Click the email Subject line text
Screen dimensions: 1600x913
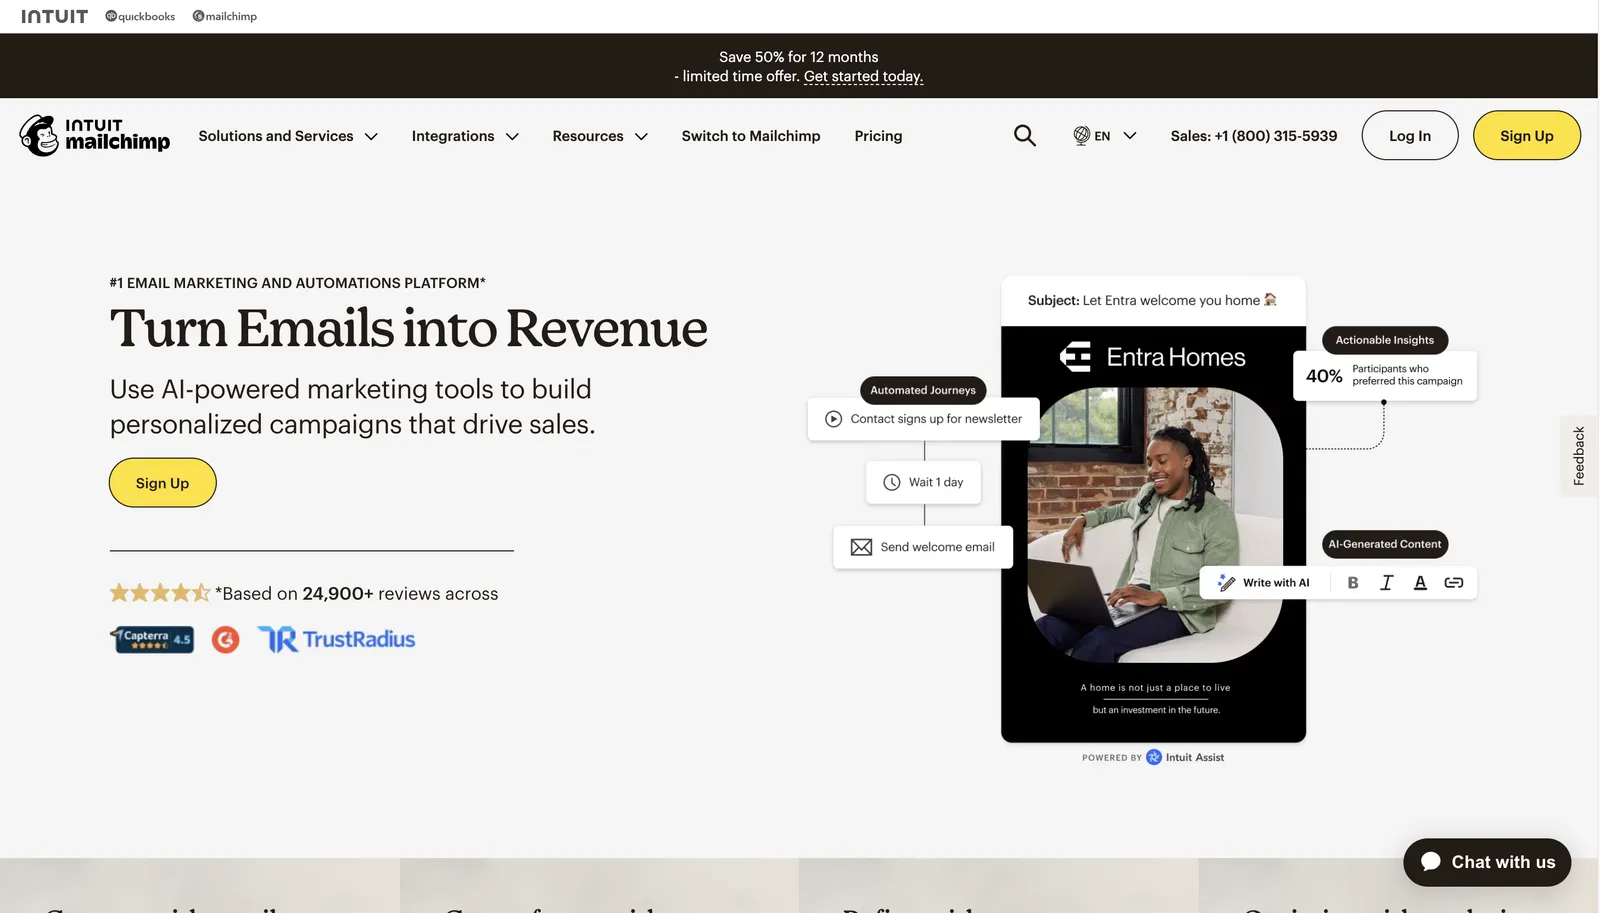tap(1152, 300)
